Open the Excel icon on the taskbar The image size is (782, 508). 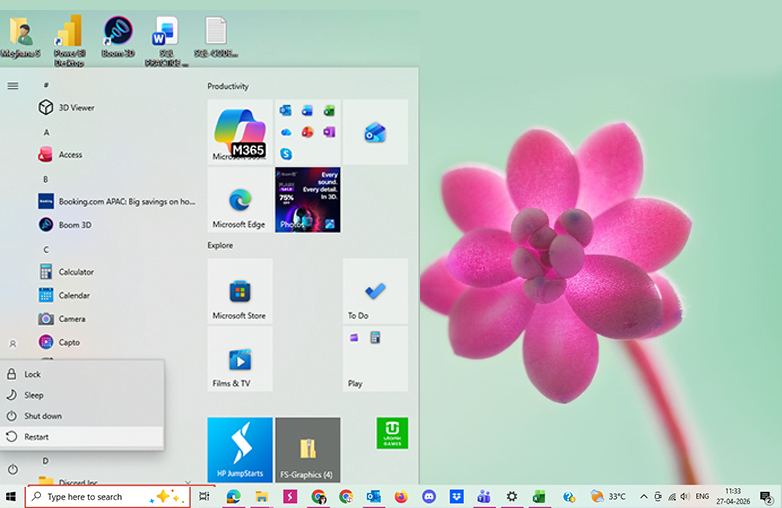coord(539,497)
